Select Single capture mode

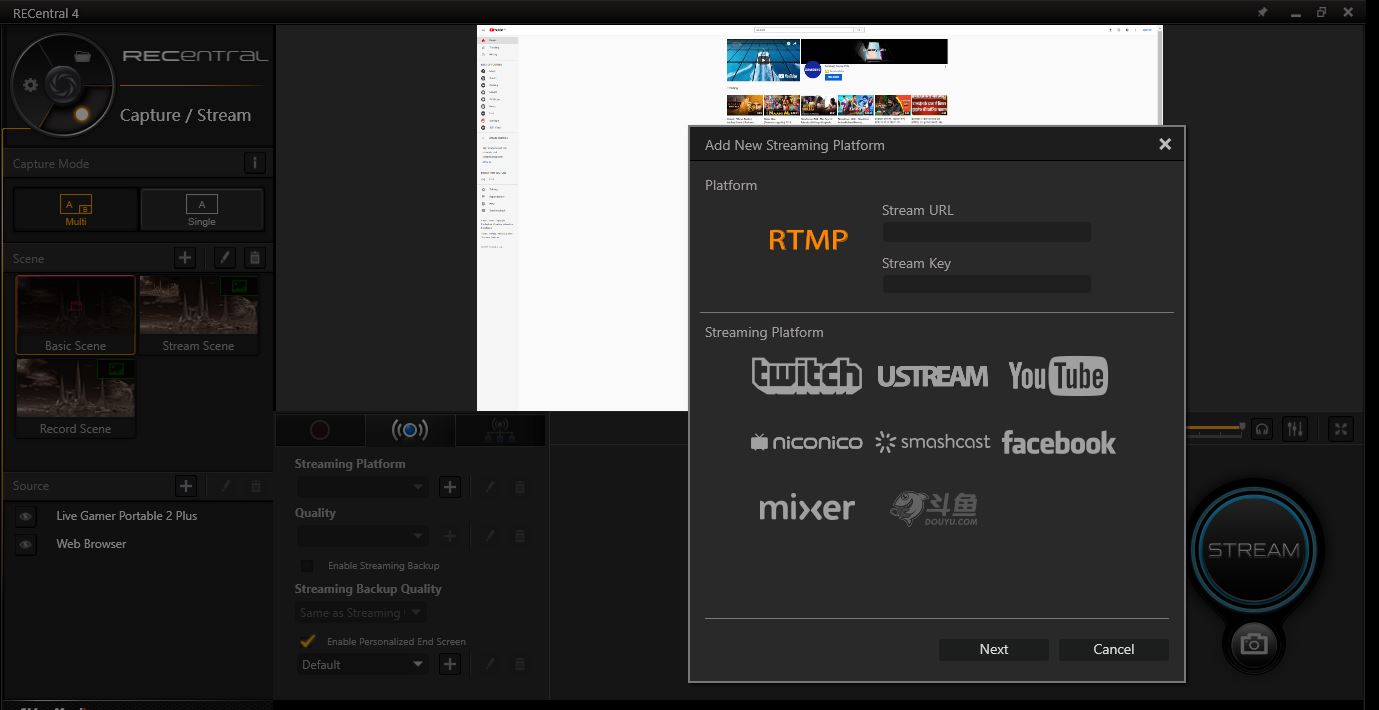202,210
